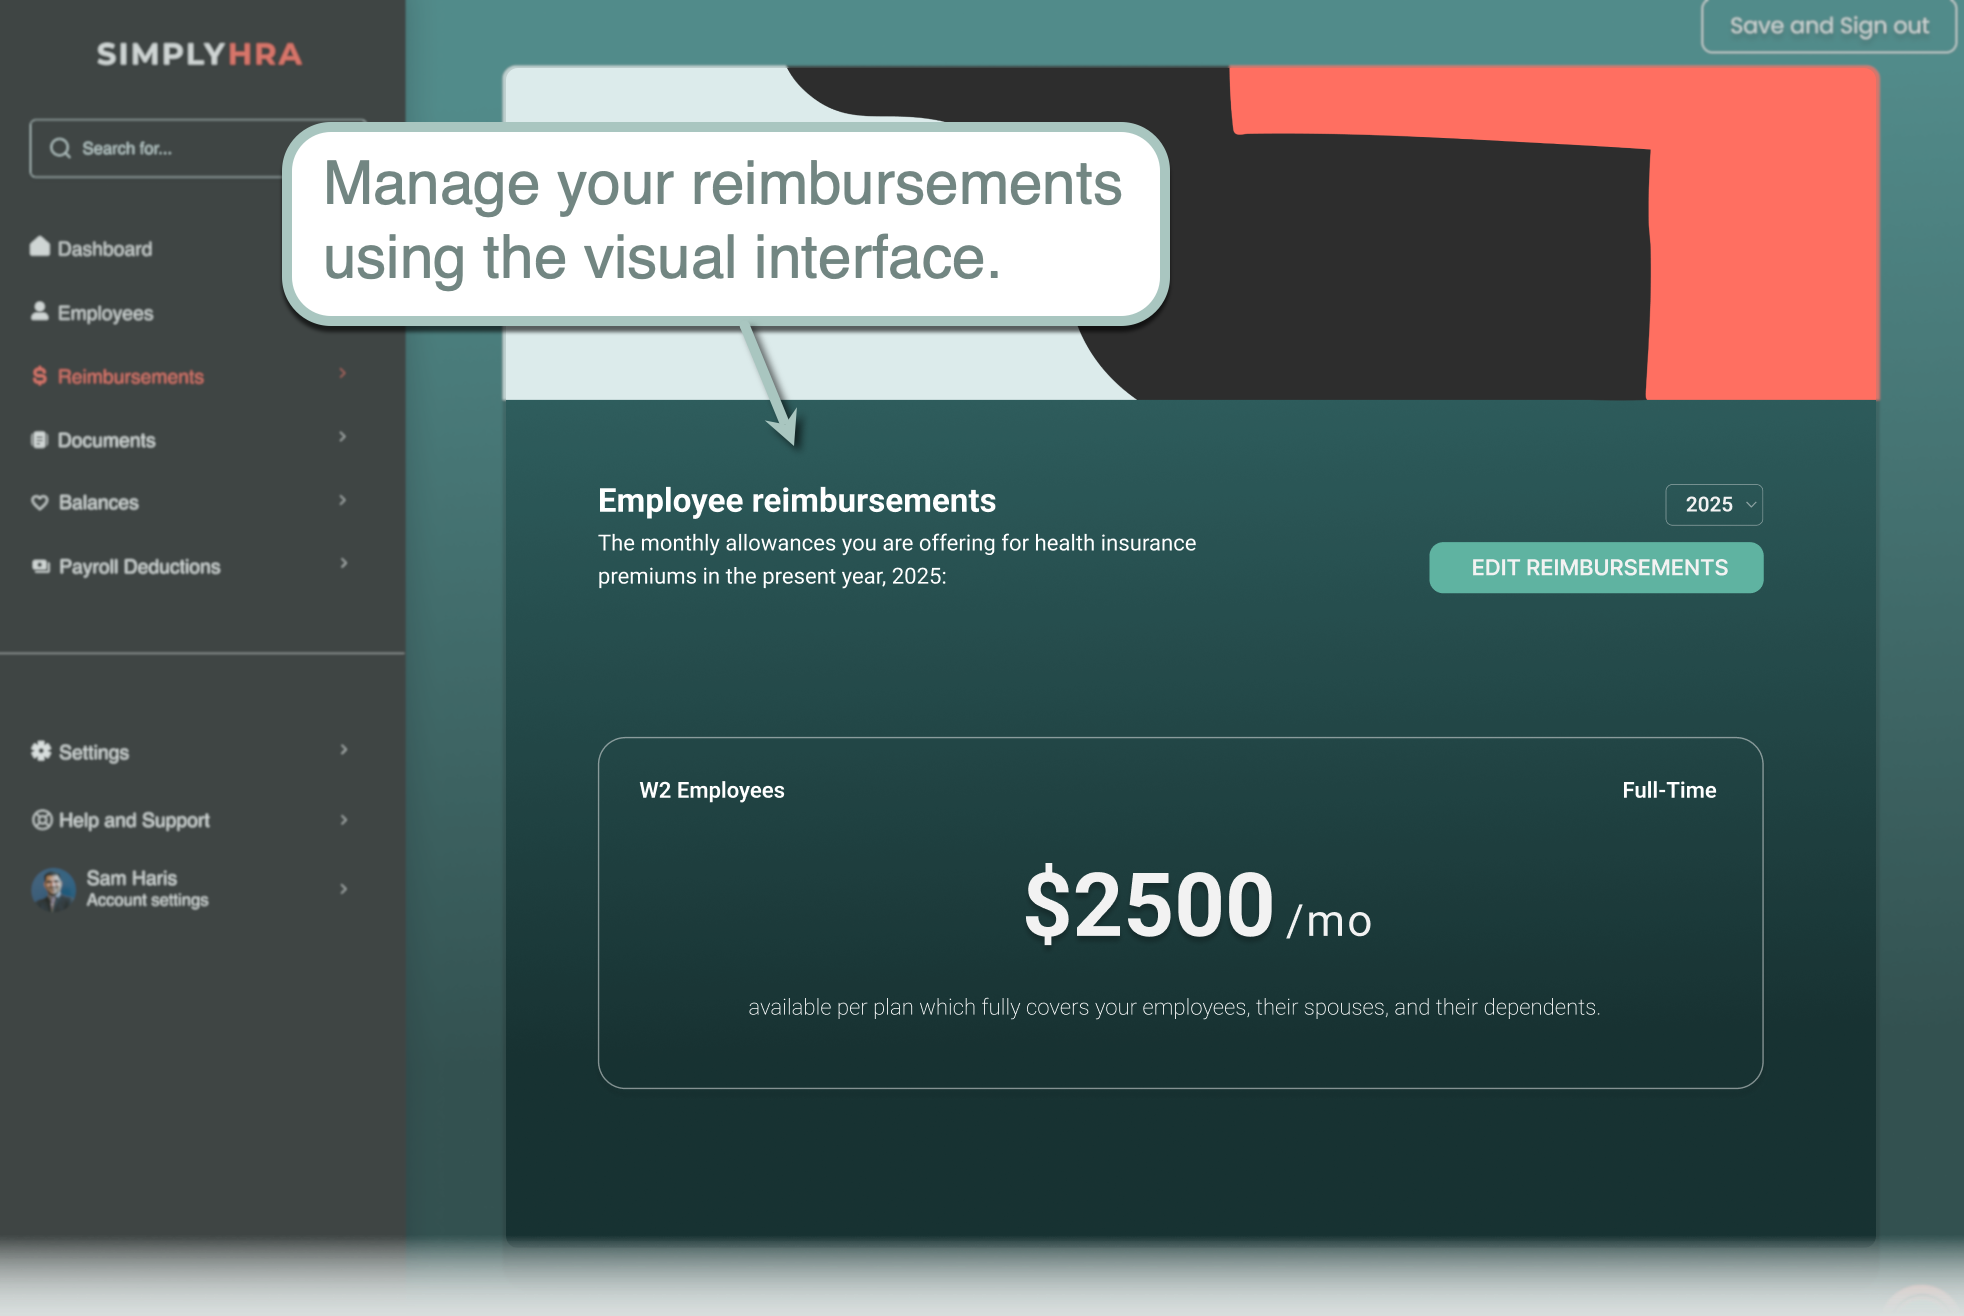Click the Dashboard home icon
The image size is (1964, 1316).
[x=40, y=247]
